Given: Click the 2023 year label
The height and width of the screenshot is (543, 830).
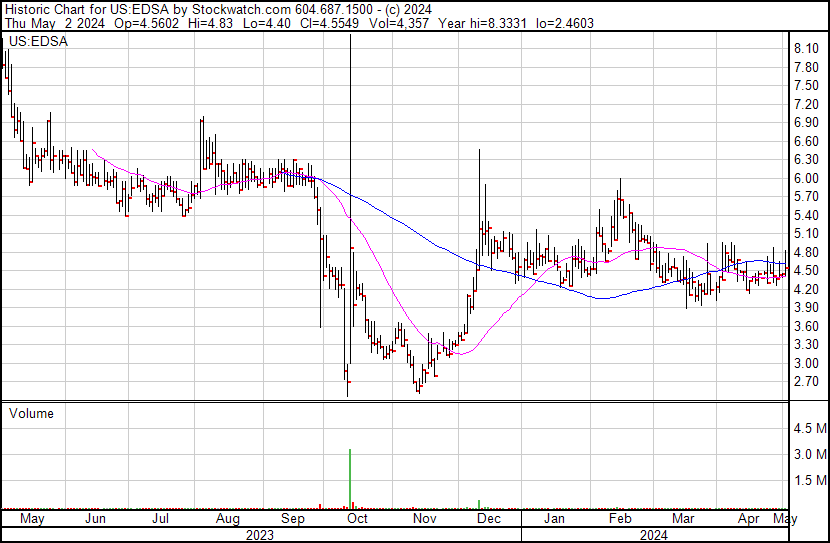Looking at the screenshot, I should click(x=260, y=535).
